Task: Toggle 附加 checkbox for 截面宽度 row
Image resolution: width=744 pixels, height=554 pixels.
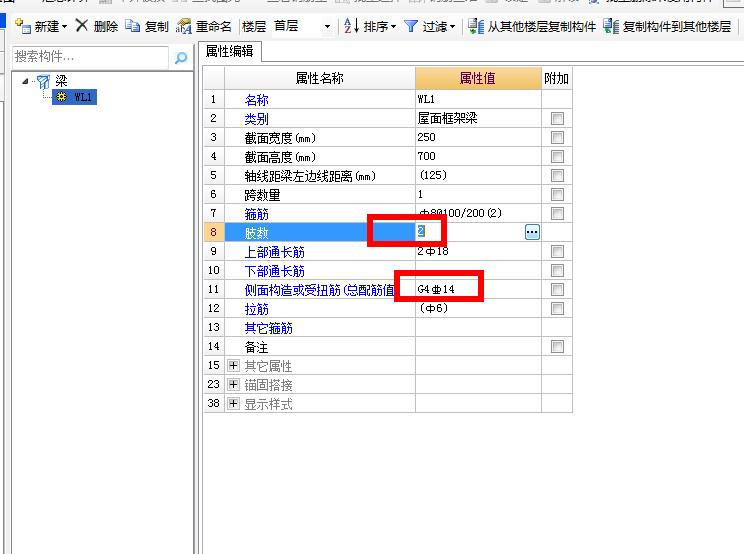Action: 557,138
